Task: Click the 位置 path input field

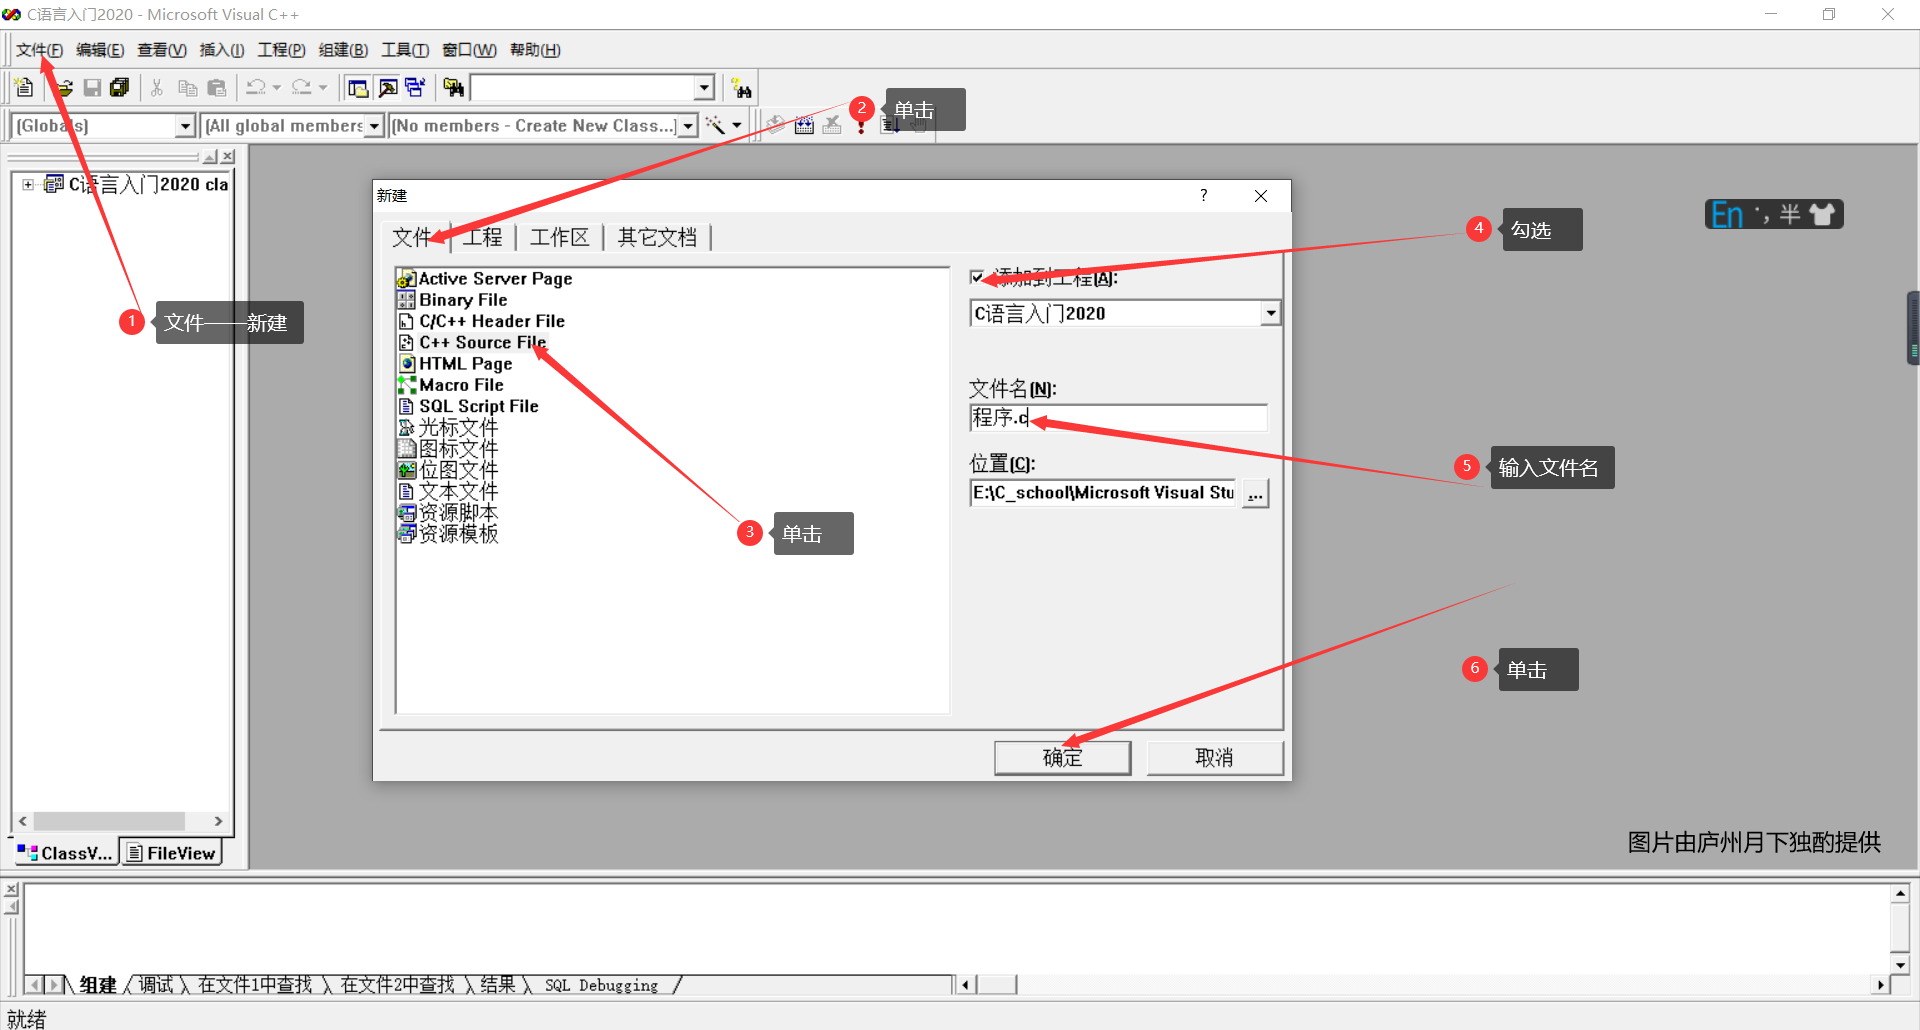Action: point(1103,493)
